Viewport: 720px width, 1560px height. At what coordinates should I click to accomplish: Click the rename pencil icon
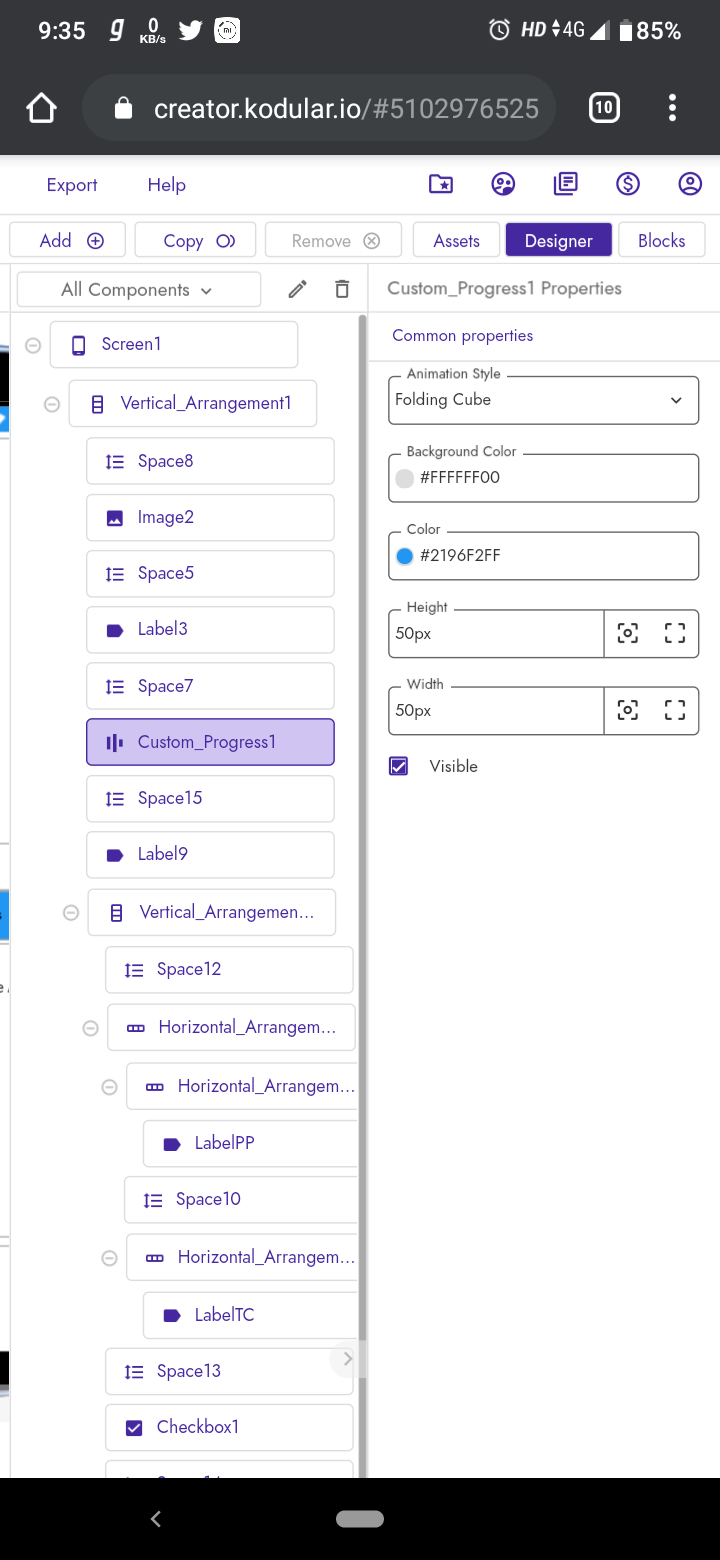[297, 290]
